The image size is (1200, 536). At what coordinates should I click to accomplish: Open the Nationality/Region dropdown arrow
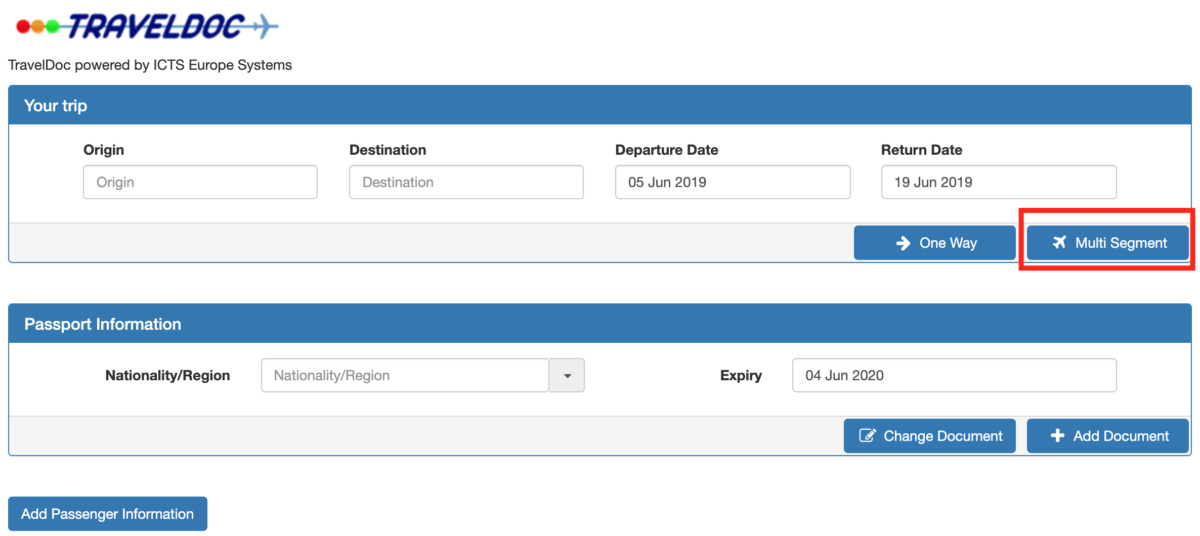tap(567, 376)
